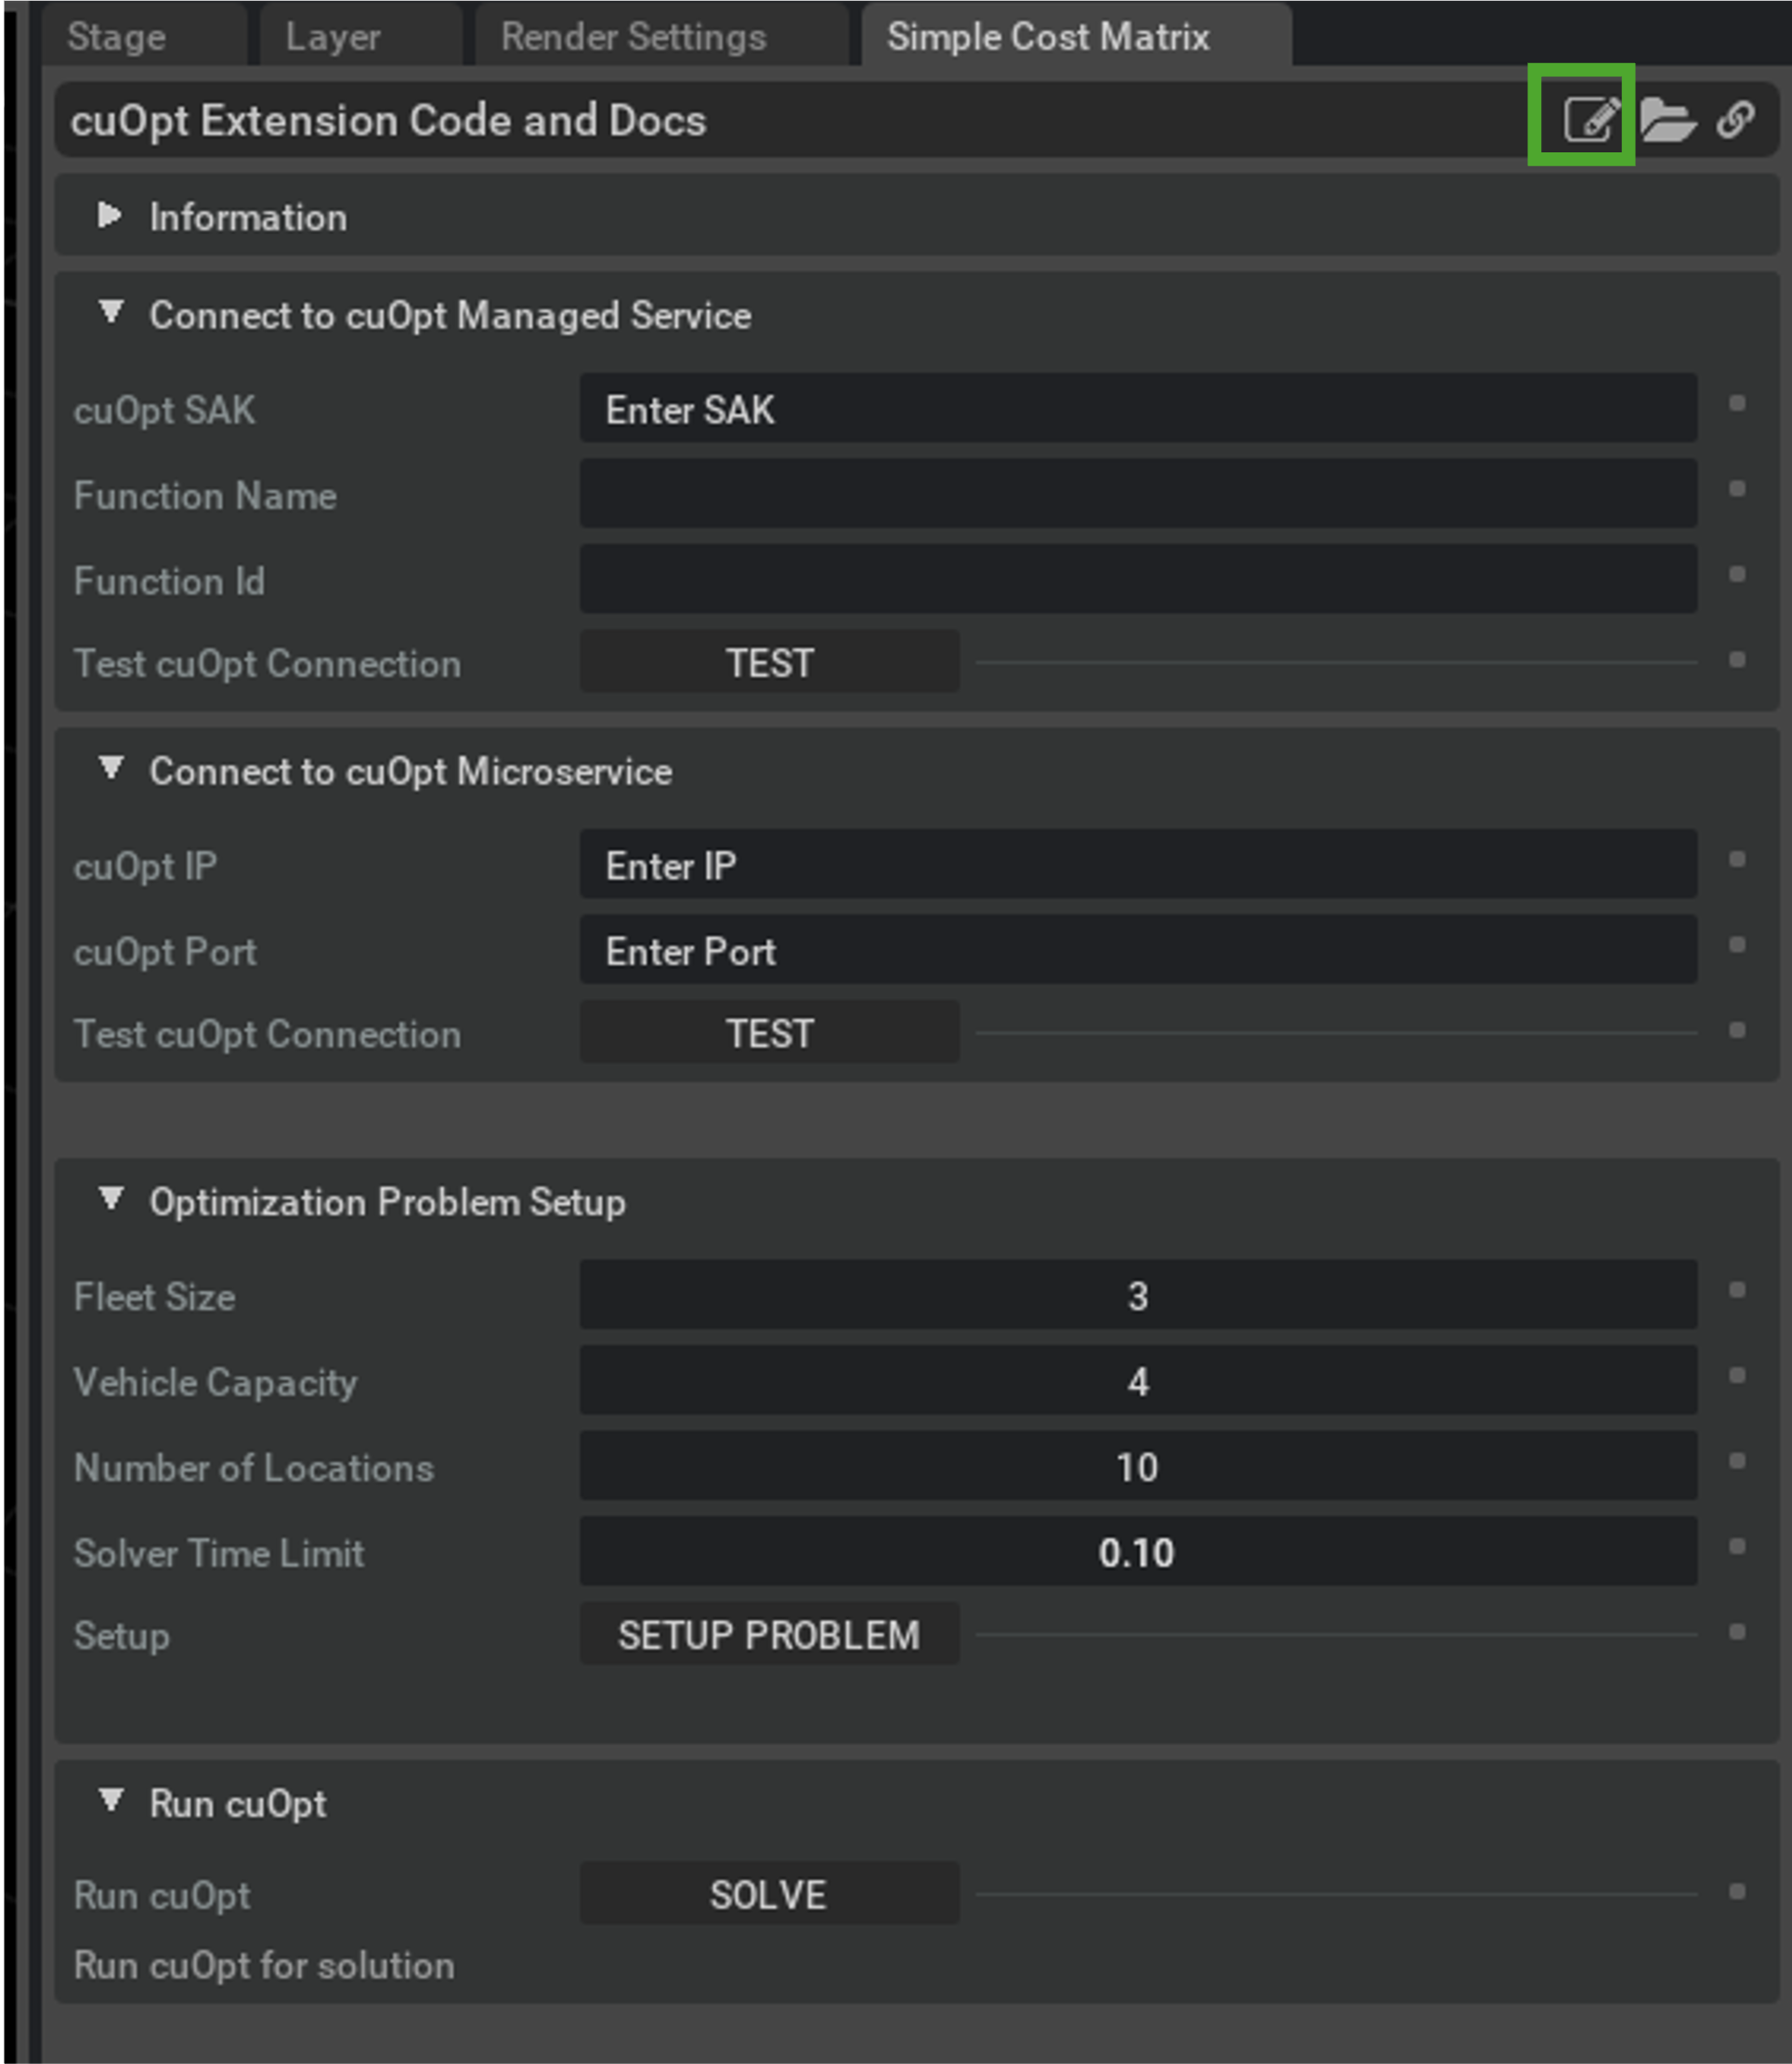1792x2064 pixels.
Task: Click the Enter SAK input field
Action: 1137,409
